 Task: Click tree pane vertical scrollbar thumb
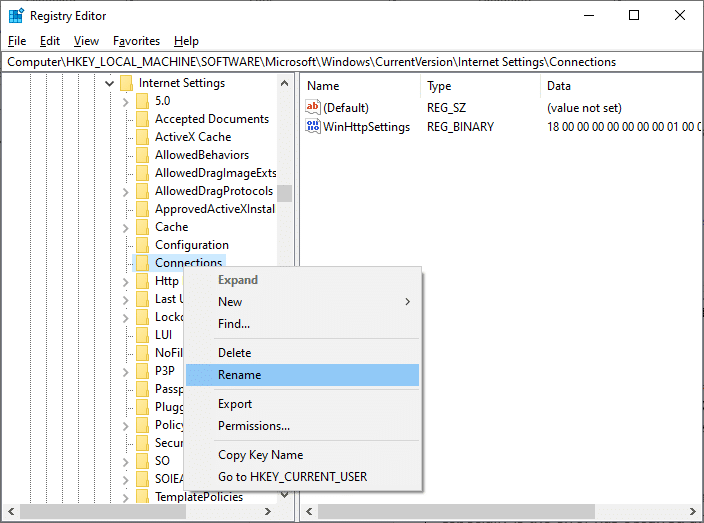tap(284, 193)
